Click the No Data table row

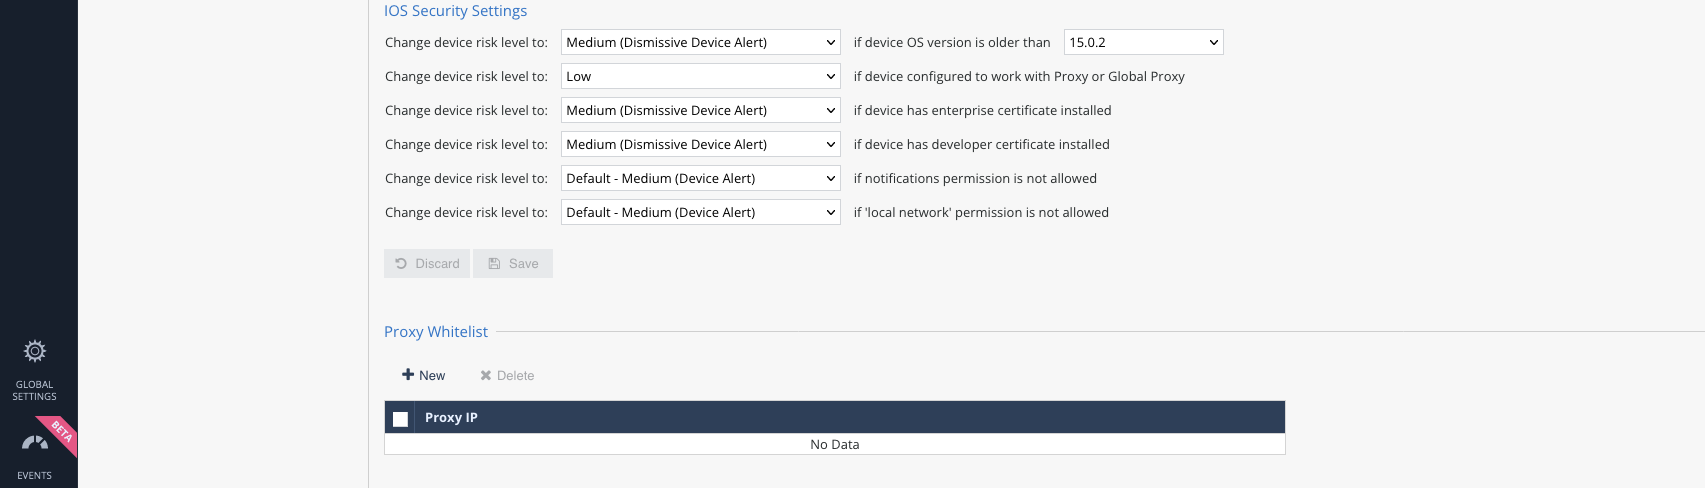tap(835, 444)
